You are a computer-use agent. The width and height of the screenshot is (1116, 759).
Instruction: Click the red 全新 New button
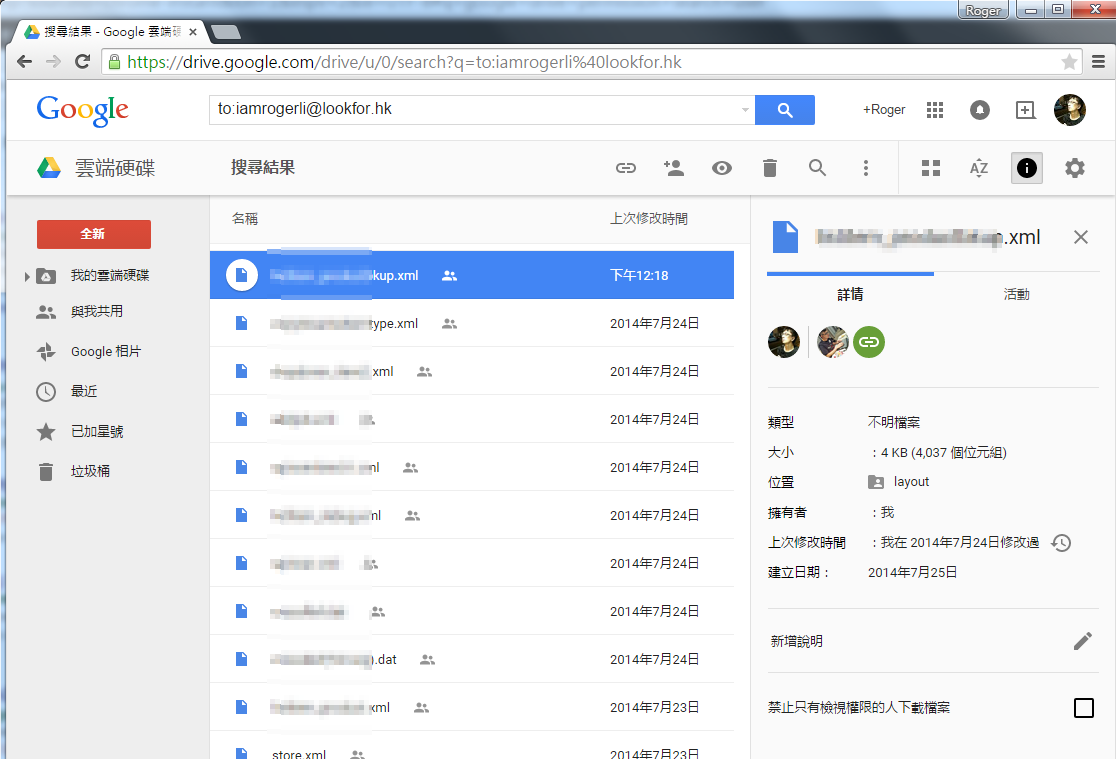pos(94,234)
